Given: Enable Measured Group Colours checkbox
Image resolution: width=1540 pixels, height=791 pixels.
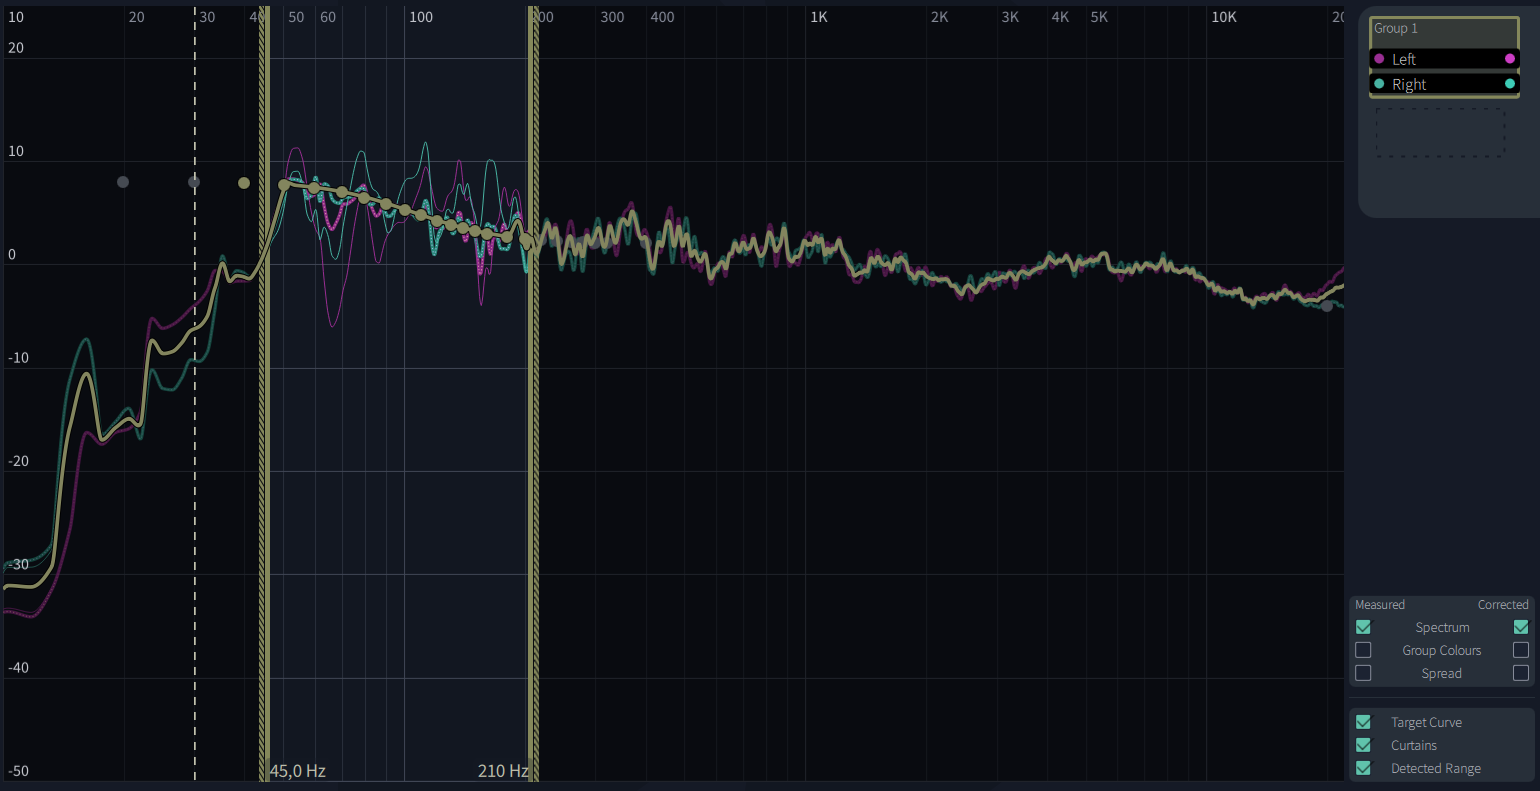Looking at the screenshot, I should [1363, 650].
